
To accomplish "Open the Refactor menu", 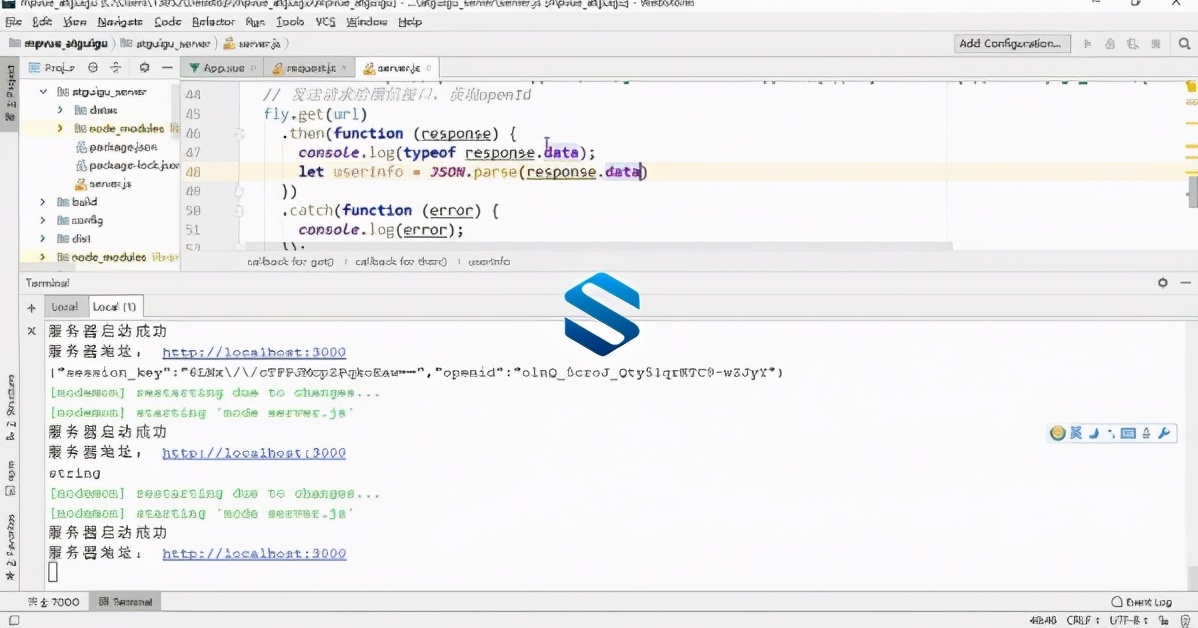I will pyautogui.click(x=213, y=21).
